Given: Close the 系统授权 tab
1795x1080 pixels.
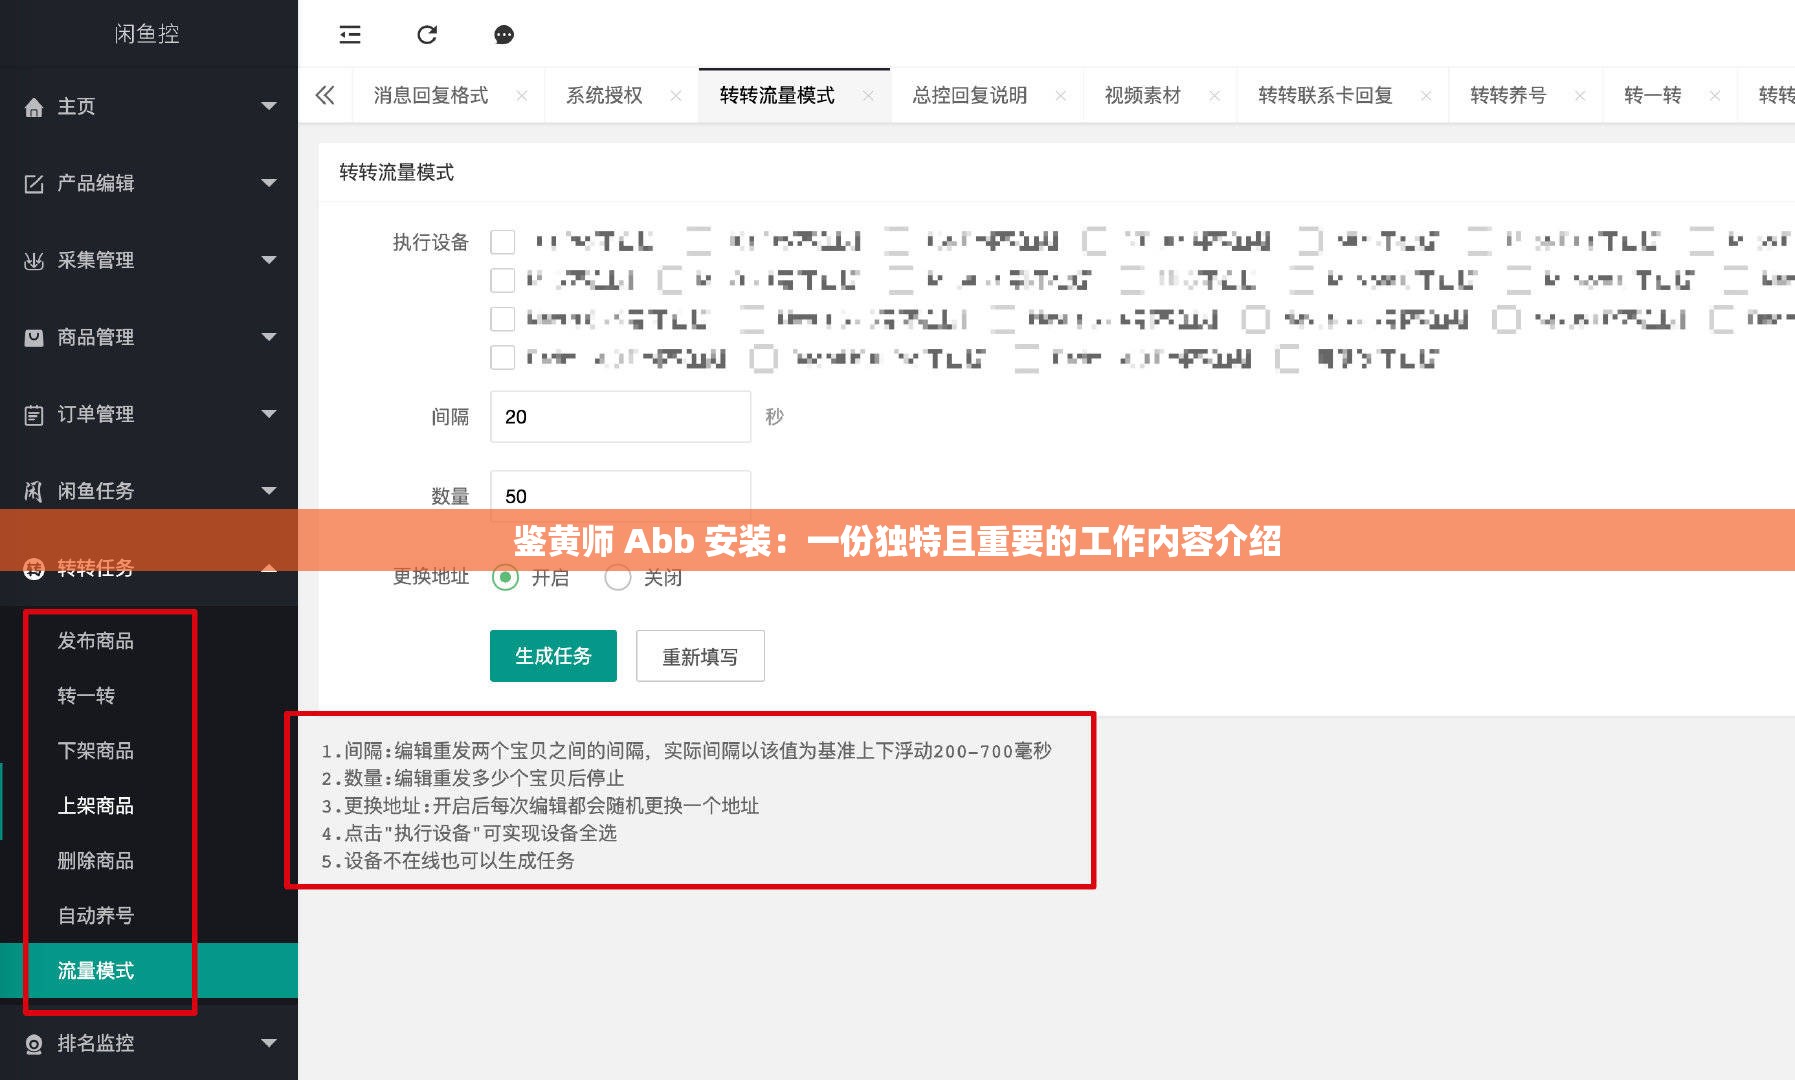Looking at the screenshot, I should (x=676, y=96).
